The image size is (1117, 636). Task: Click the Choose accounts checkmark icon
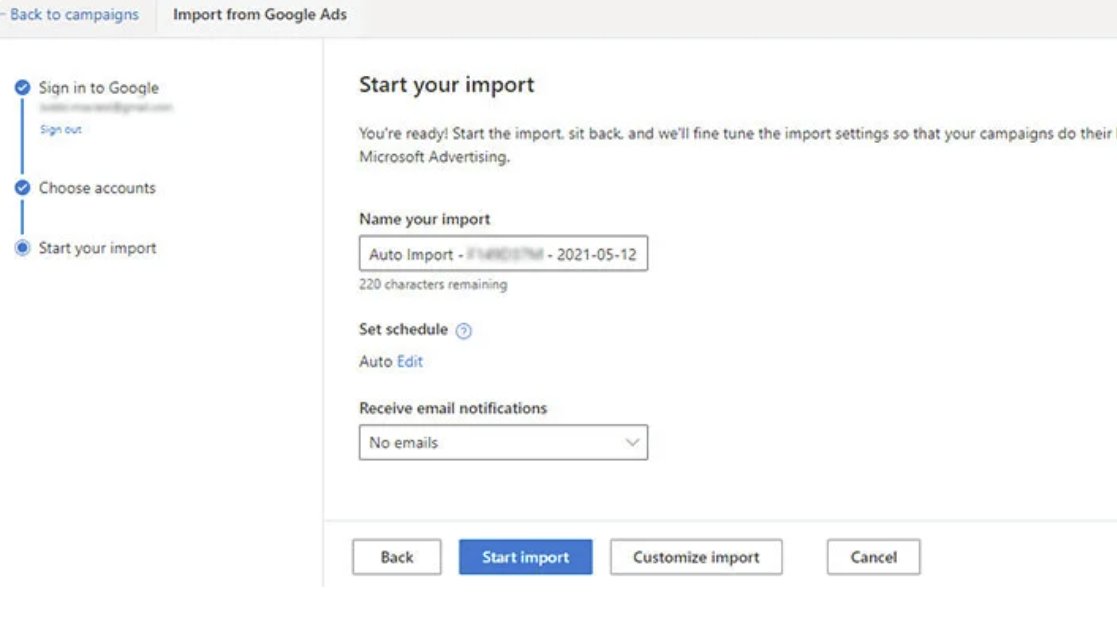[x=23, y=188]
